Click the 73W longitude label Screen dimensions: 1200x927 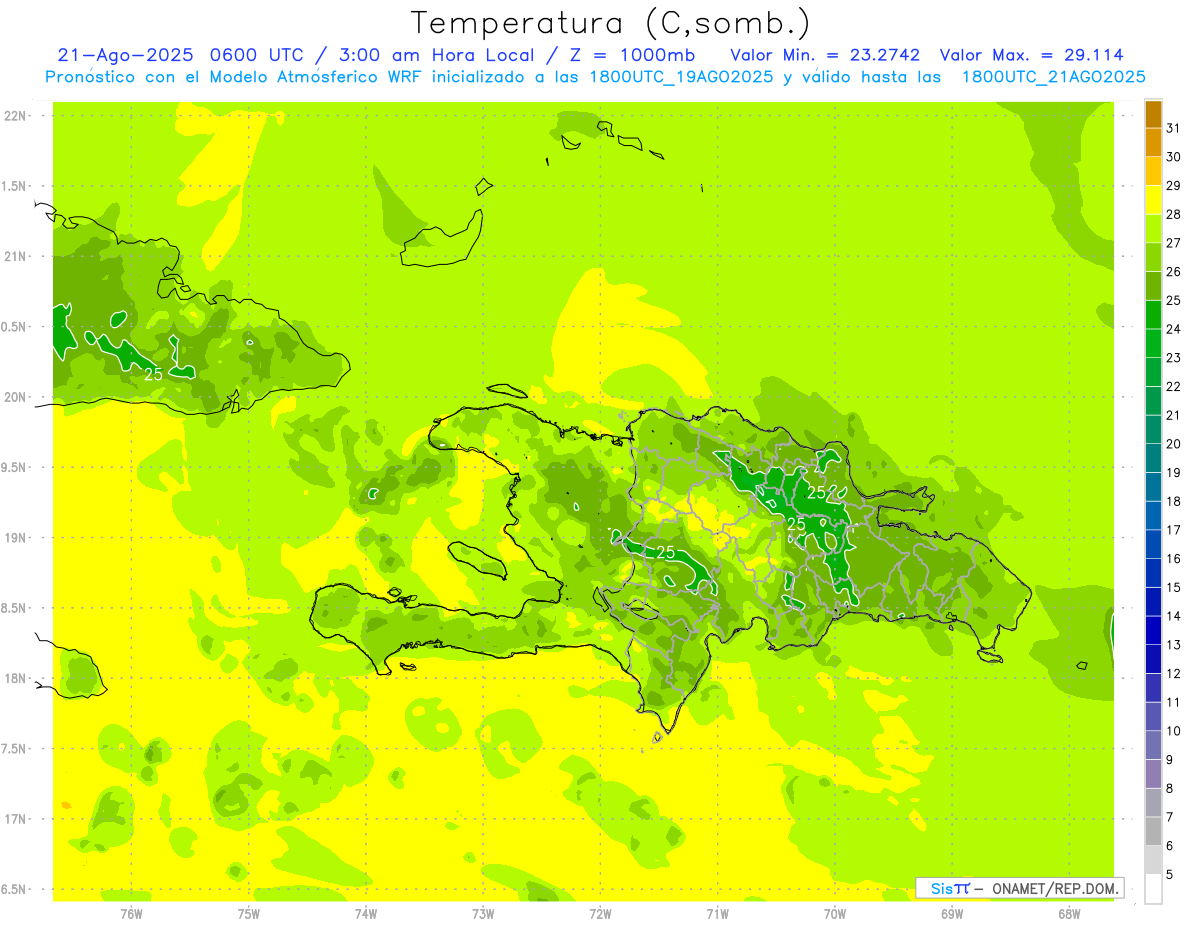[483, 913]
